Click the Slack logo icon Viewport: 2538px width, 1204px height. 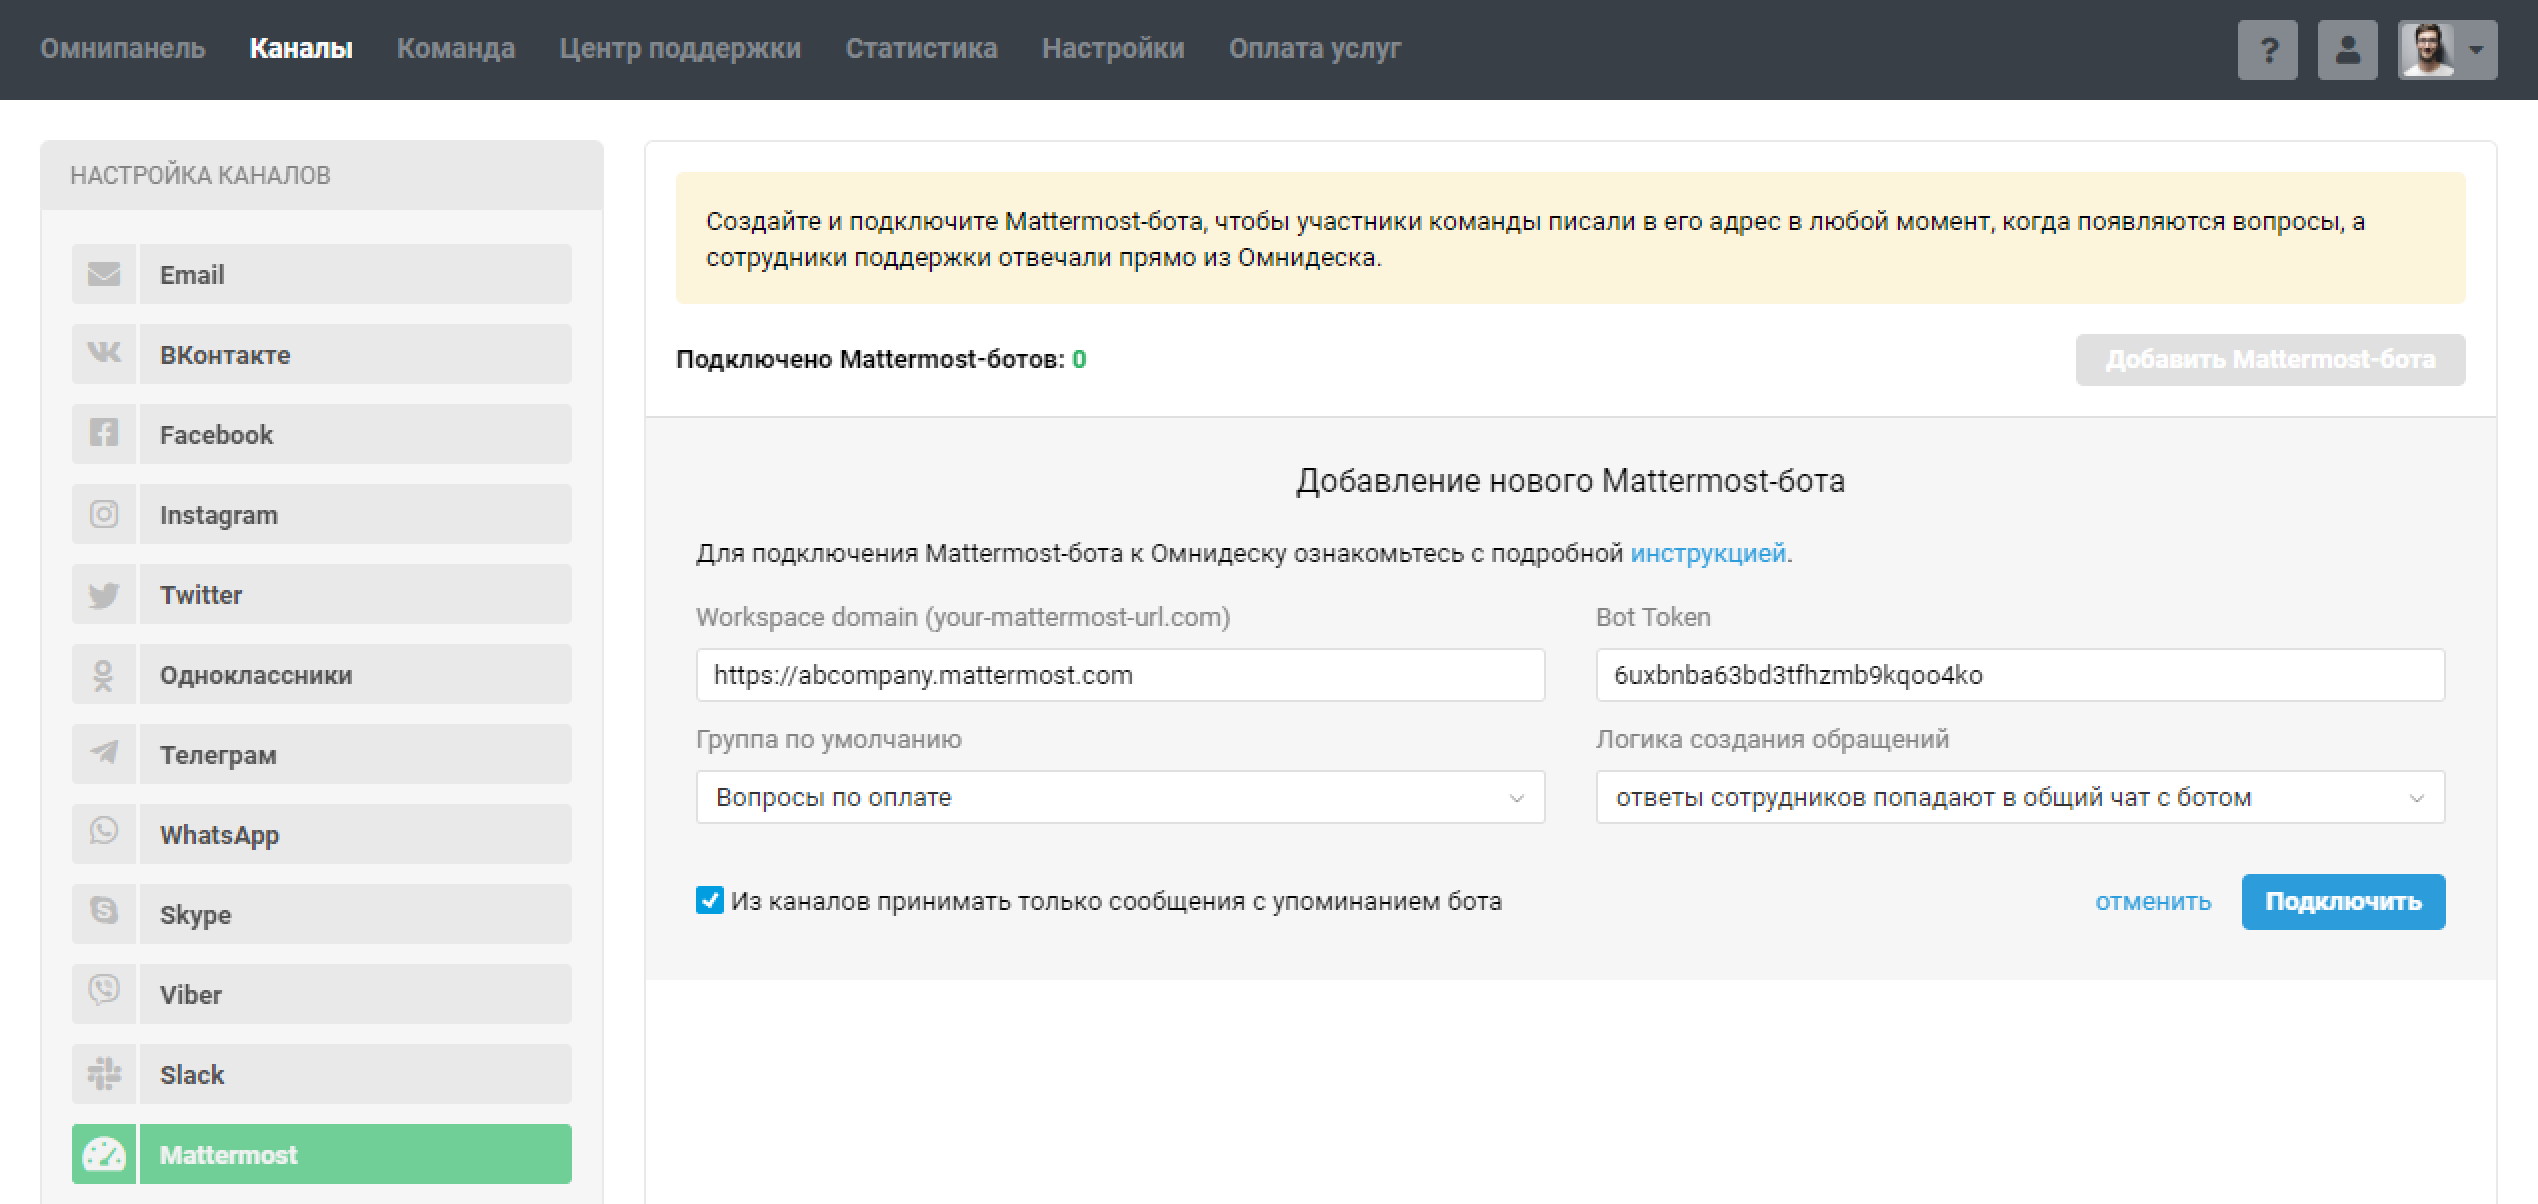tap(104, 1074)
